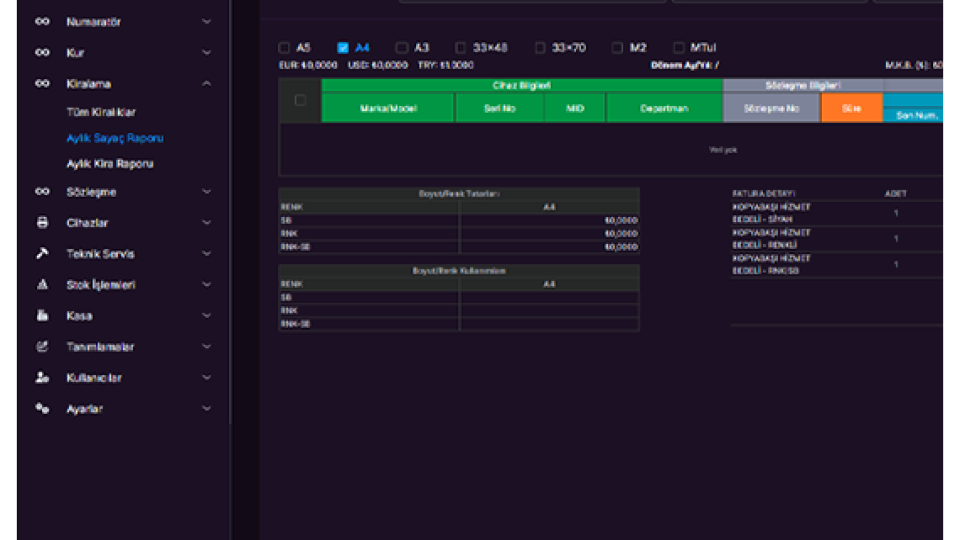The width and height of the screenshot is (960, 540).
Task: Click the Cihaz Bilgileri group header
Action: coord(522,85)
